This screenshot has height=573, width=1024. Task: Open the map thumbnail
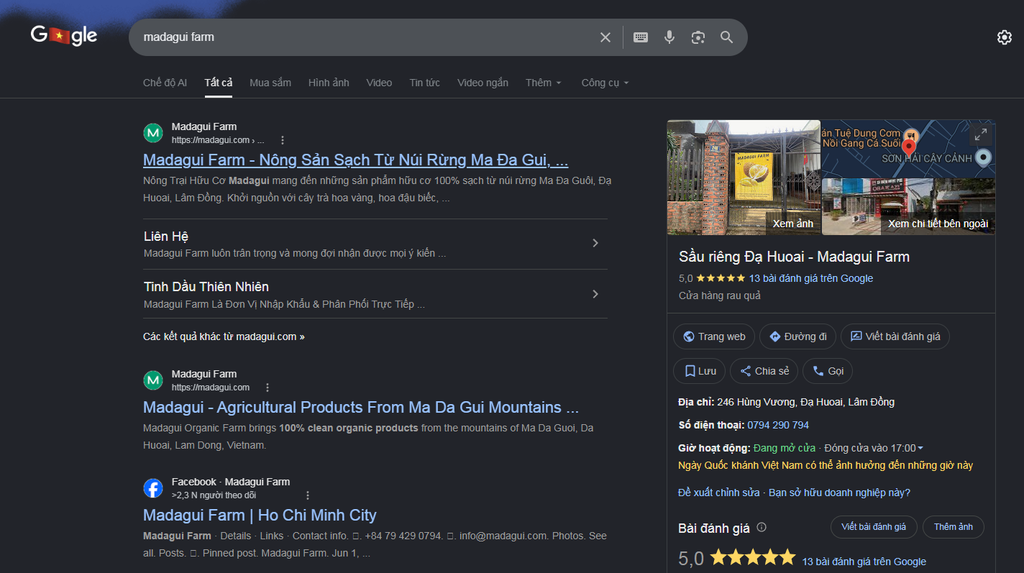(x=908, y=148)
